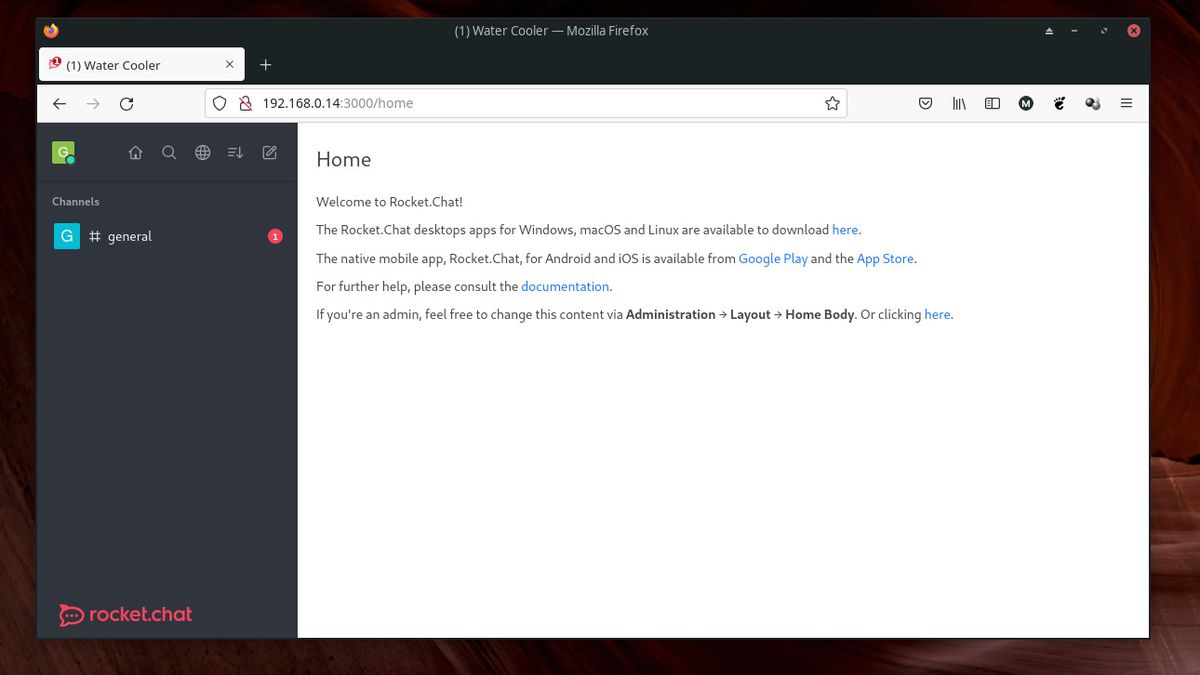The width and height of the screenshot is (1200, 675).
Task: Click the unread badge on general channel
Action: (275, 236)
